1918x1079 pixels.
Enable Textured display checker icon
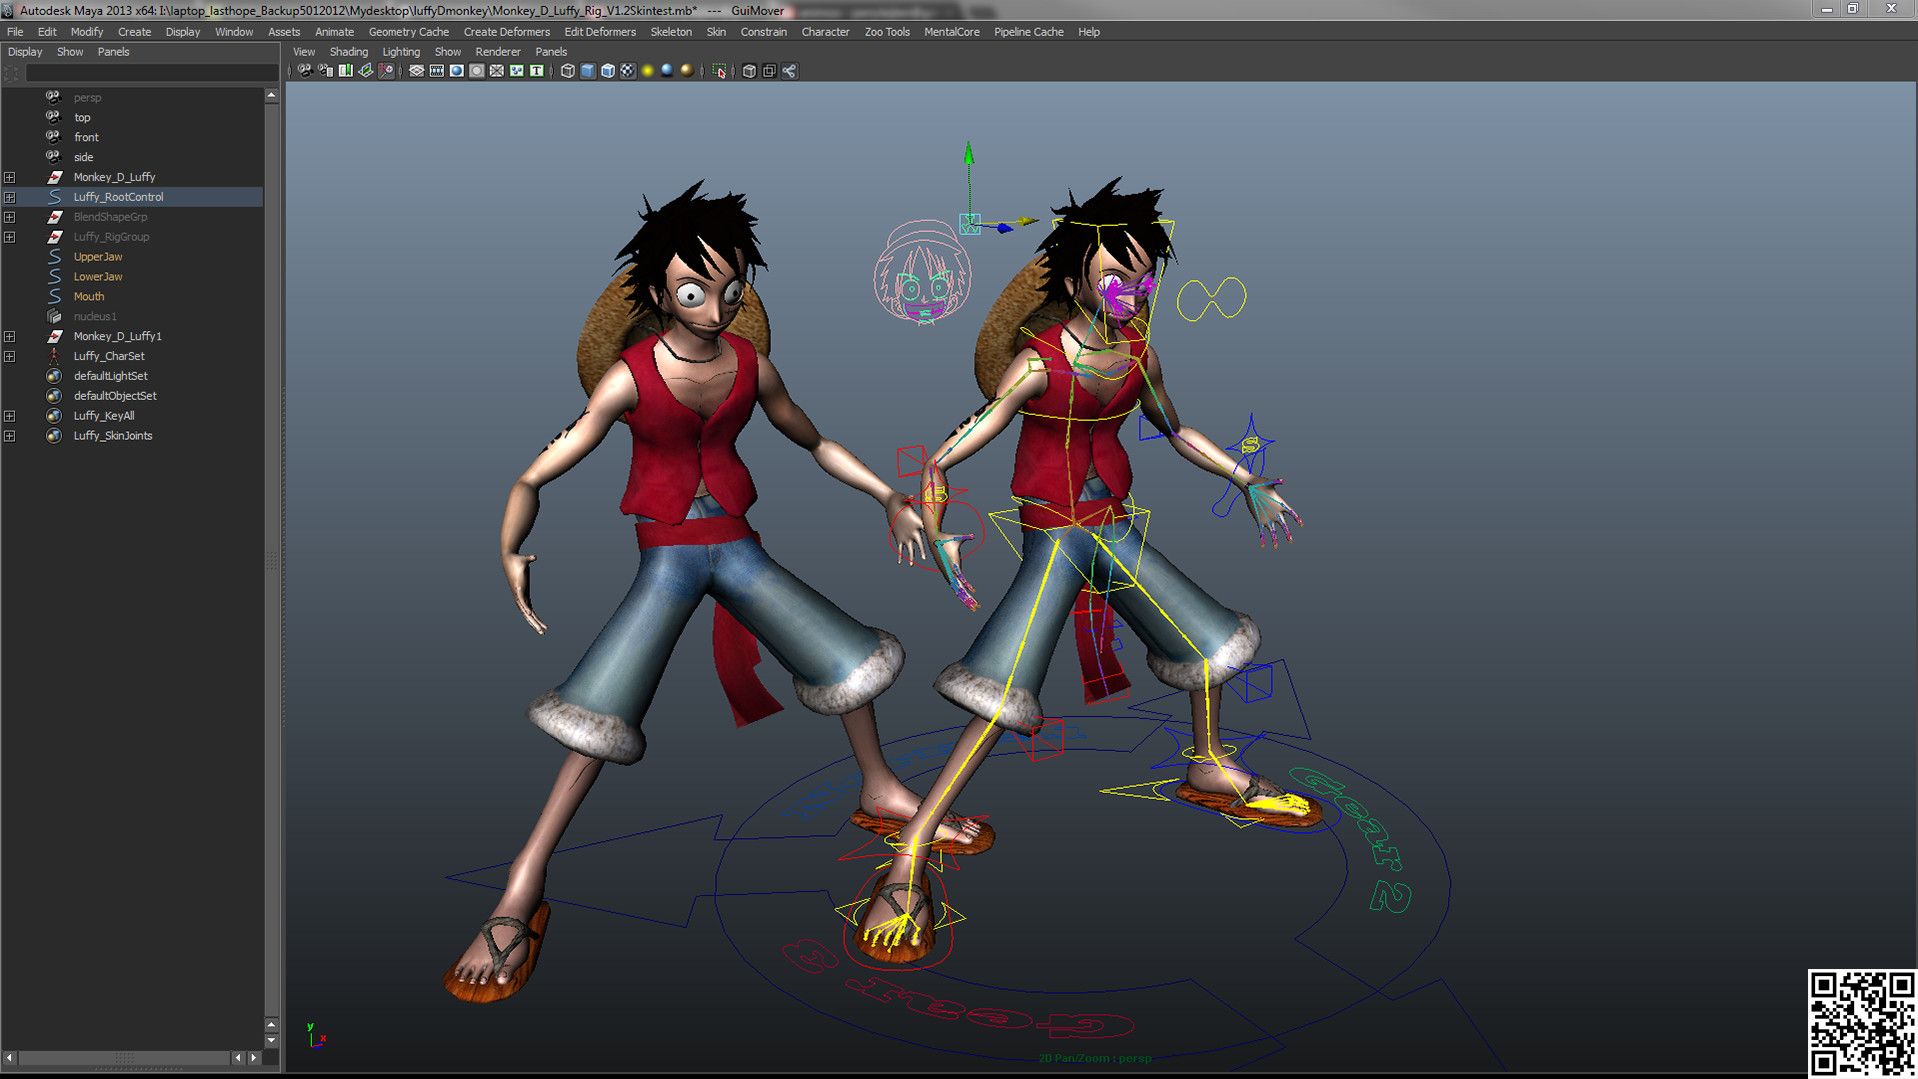pos(628,71)
